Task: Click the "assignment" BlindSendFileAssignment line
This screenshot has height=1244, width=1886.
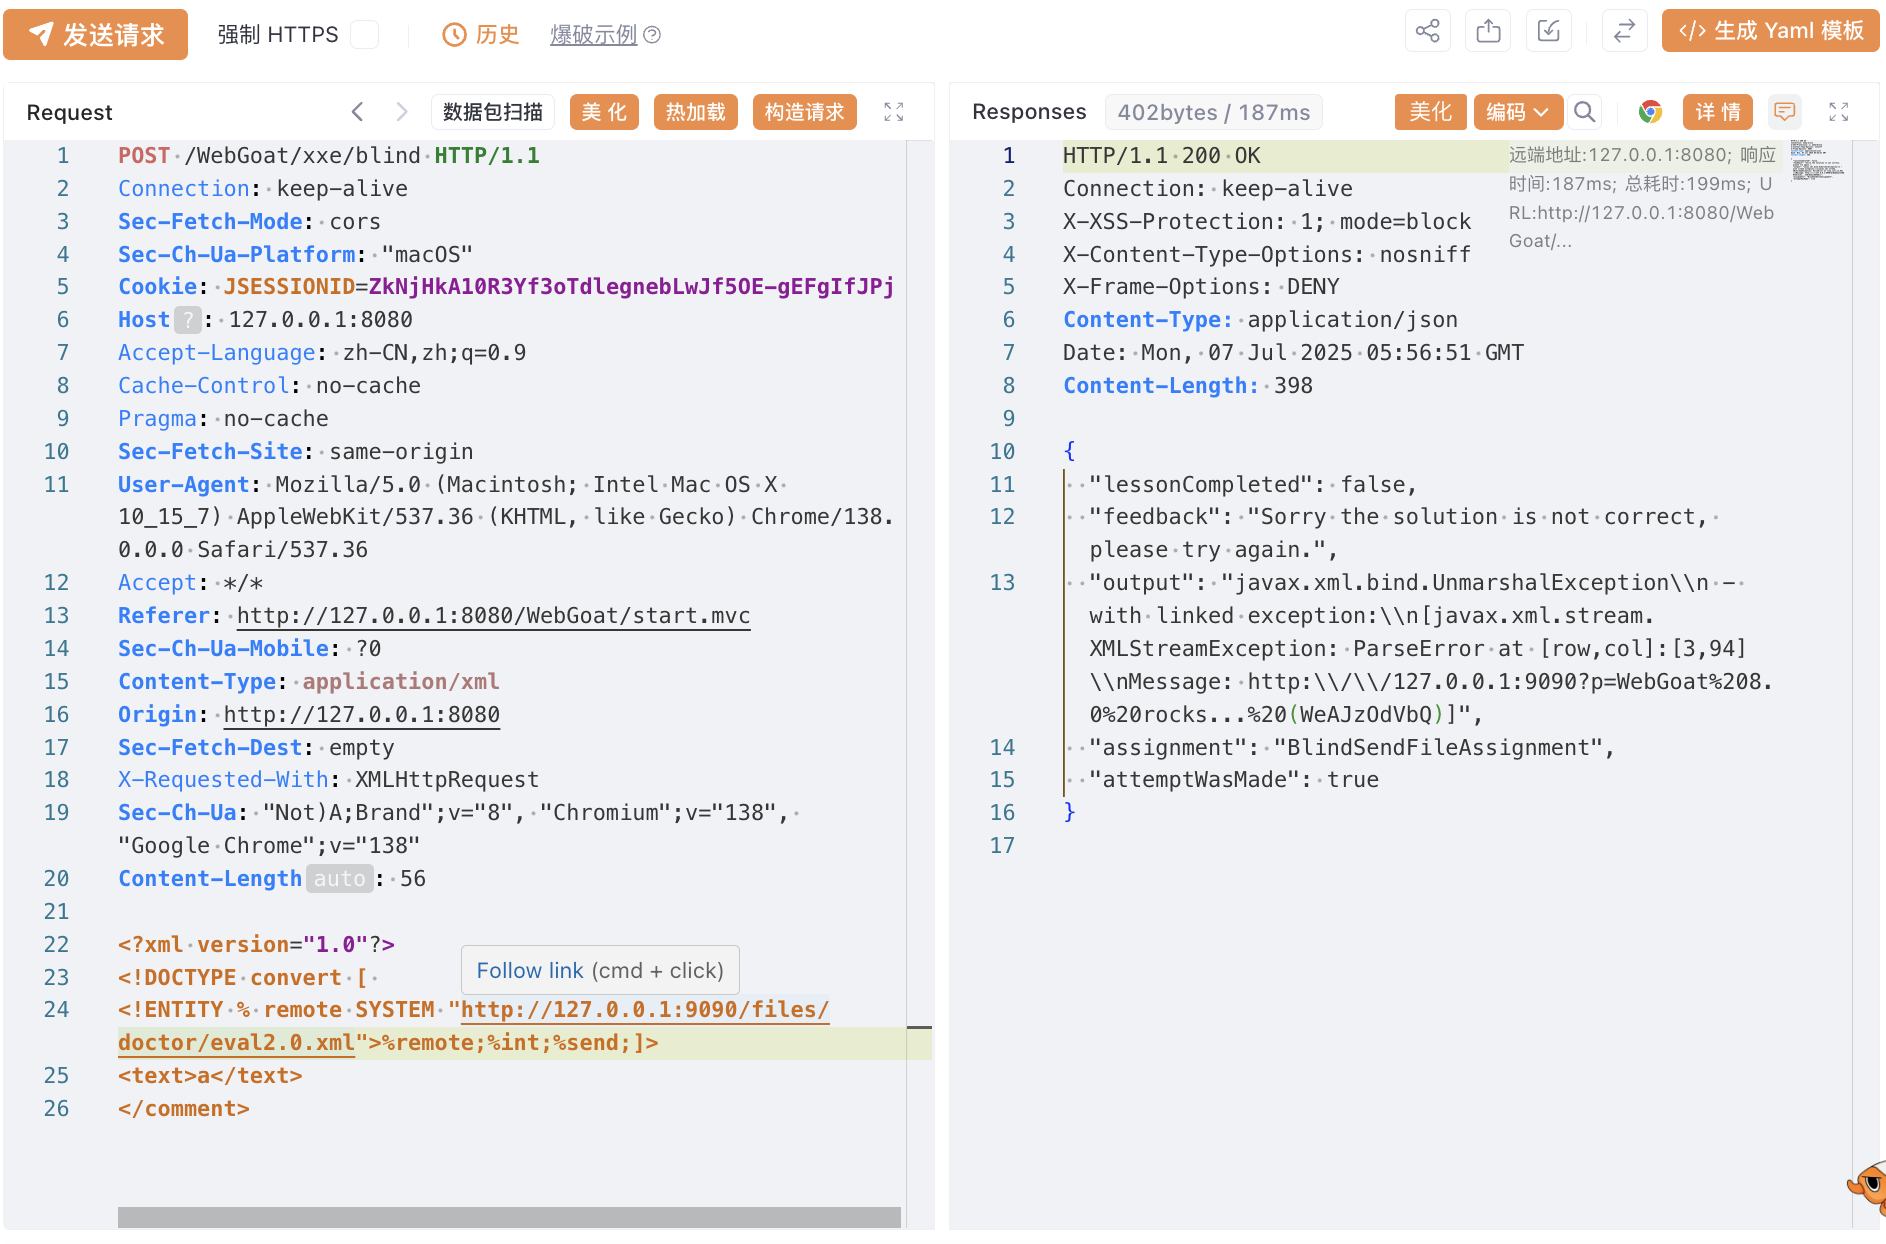Action: point(1352,748)
